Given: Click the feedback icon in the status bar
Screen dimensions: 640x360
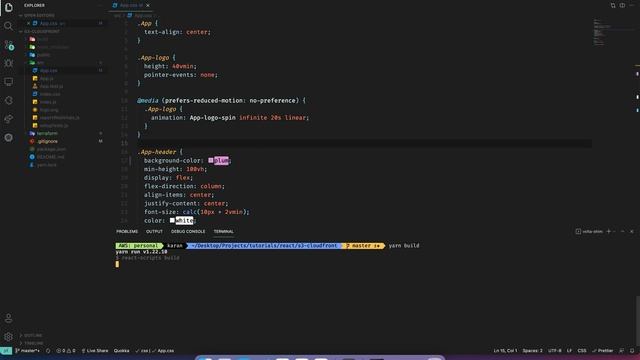Looking at the screenshot, I should coord(621,351).
